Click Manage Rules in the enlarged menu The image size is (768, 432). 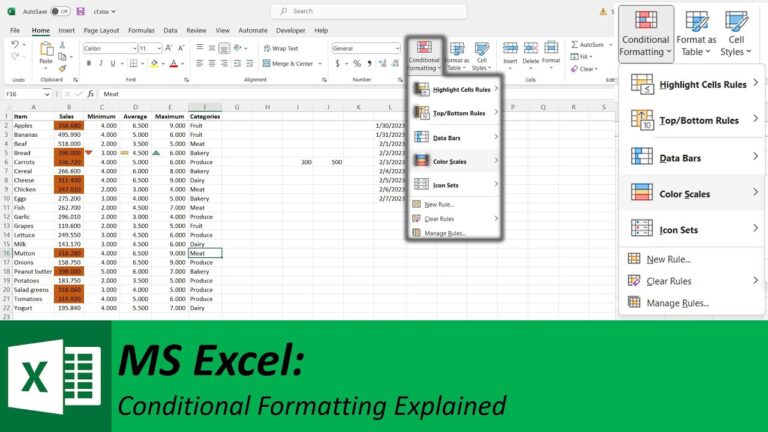pos(677,303)
